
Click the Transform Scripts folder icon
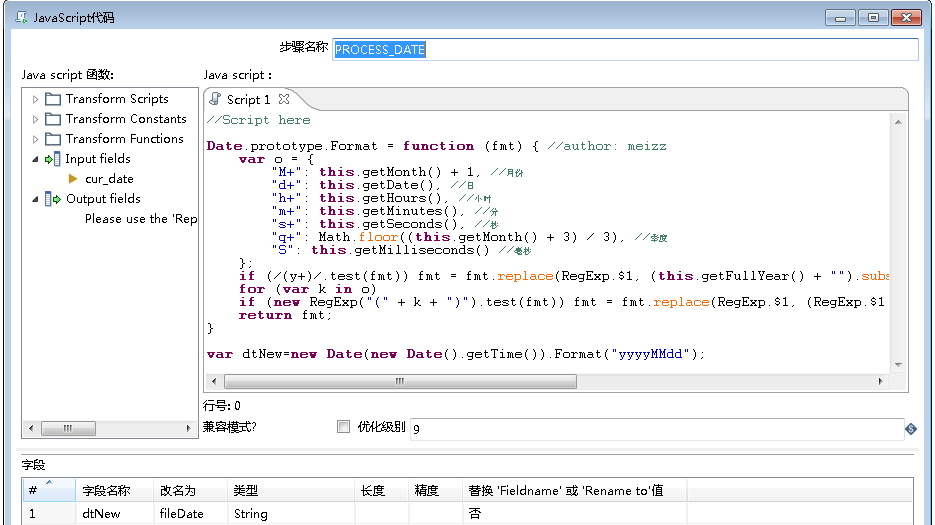tap(53, 99)
